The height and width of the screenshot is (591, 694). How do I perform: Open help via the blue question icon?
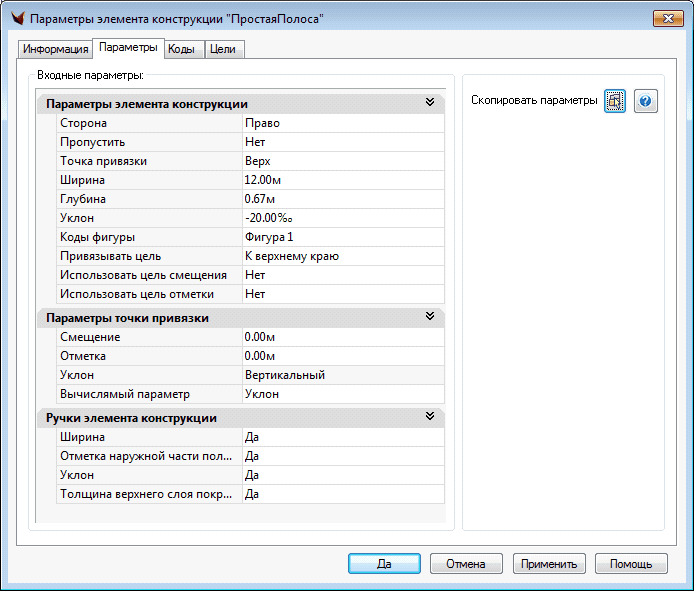(646, 102)
